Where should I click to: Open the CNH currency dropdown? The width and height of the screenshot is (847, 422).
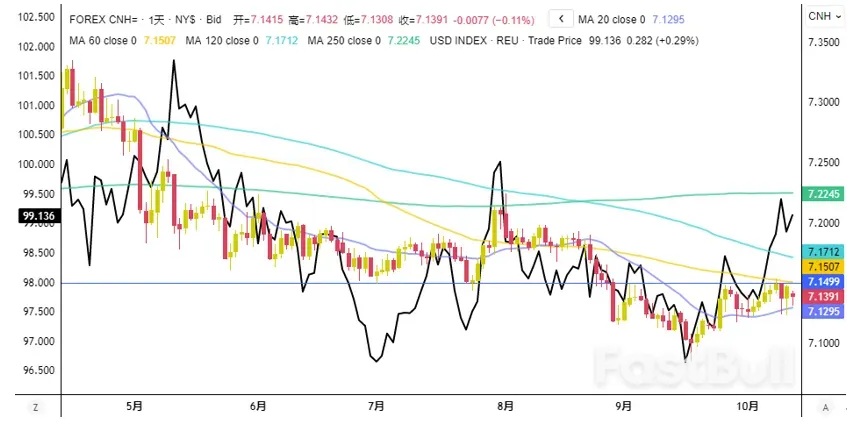point(824,17)
